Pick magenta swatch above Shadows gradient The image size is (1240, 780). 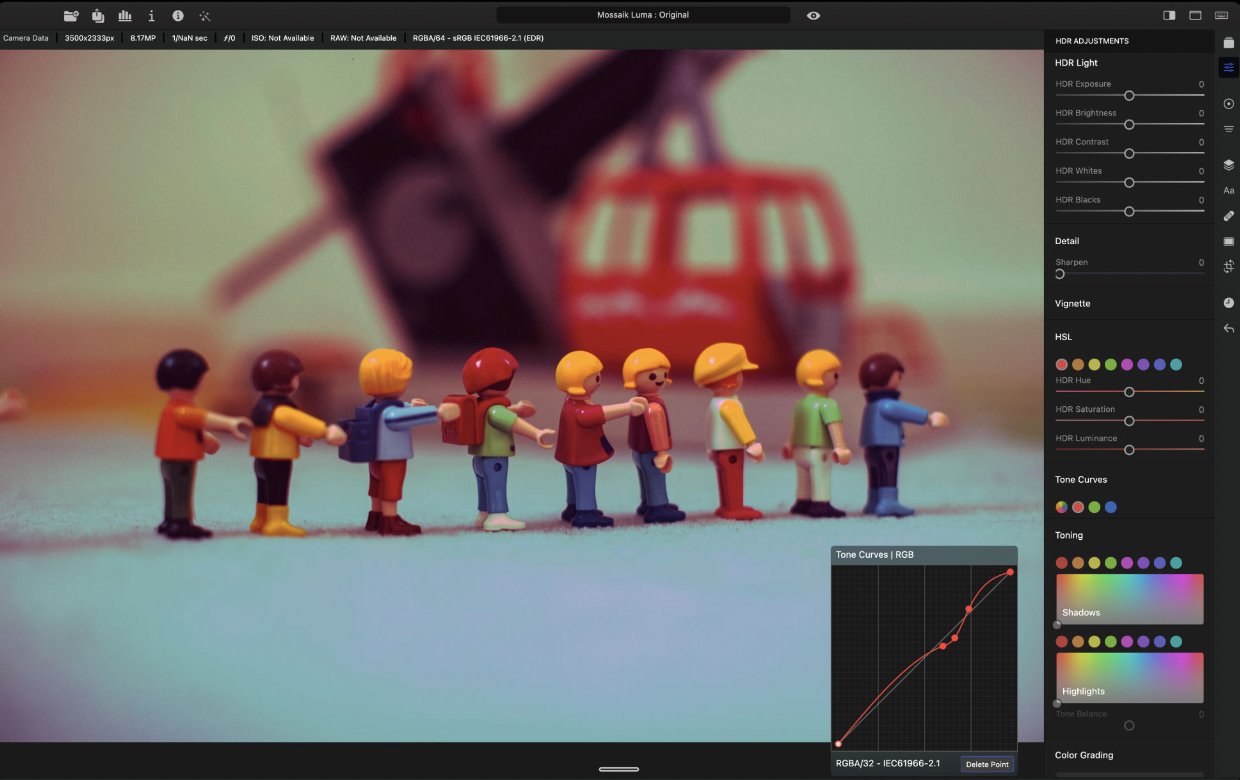click(1127, 563)
